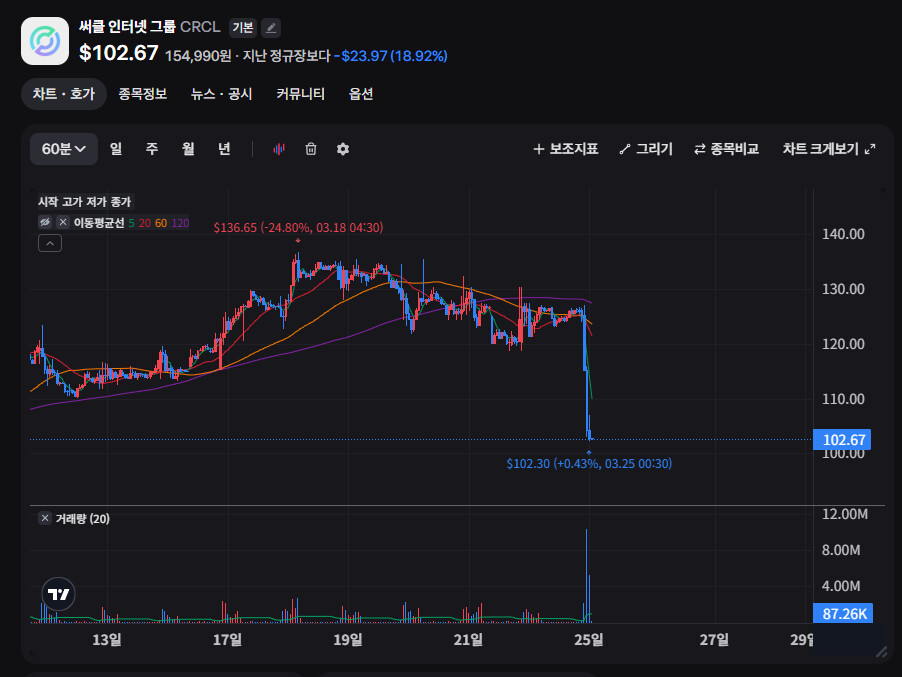Open the 종목정보 tab

point(143,94)
